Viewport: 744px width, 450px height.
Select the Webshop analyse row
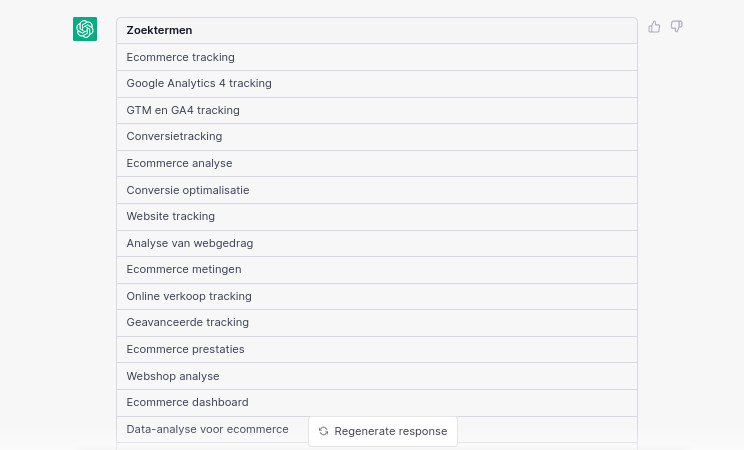(x=377, y=376)
